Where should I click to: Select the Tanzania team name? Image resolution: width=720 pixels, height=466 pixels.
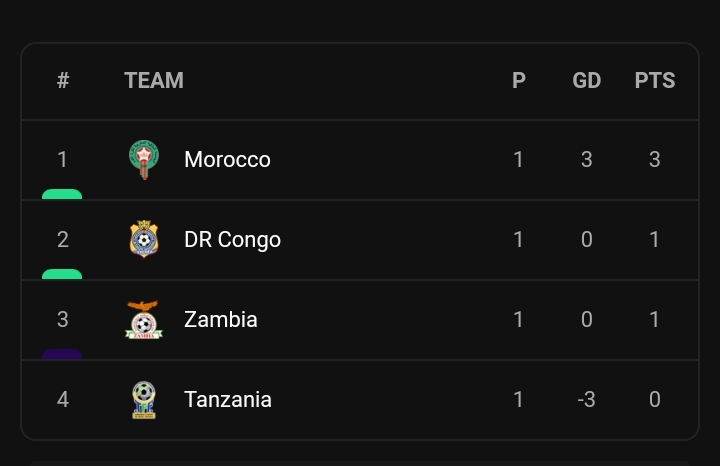(x=228, y=400)
